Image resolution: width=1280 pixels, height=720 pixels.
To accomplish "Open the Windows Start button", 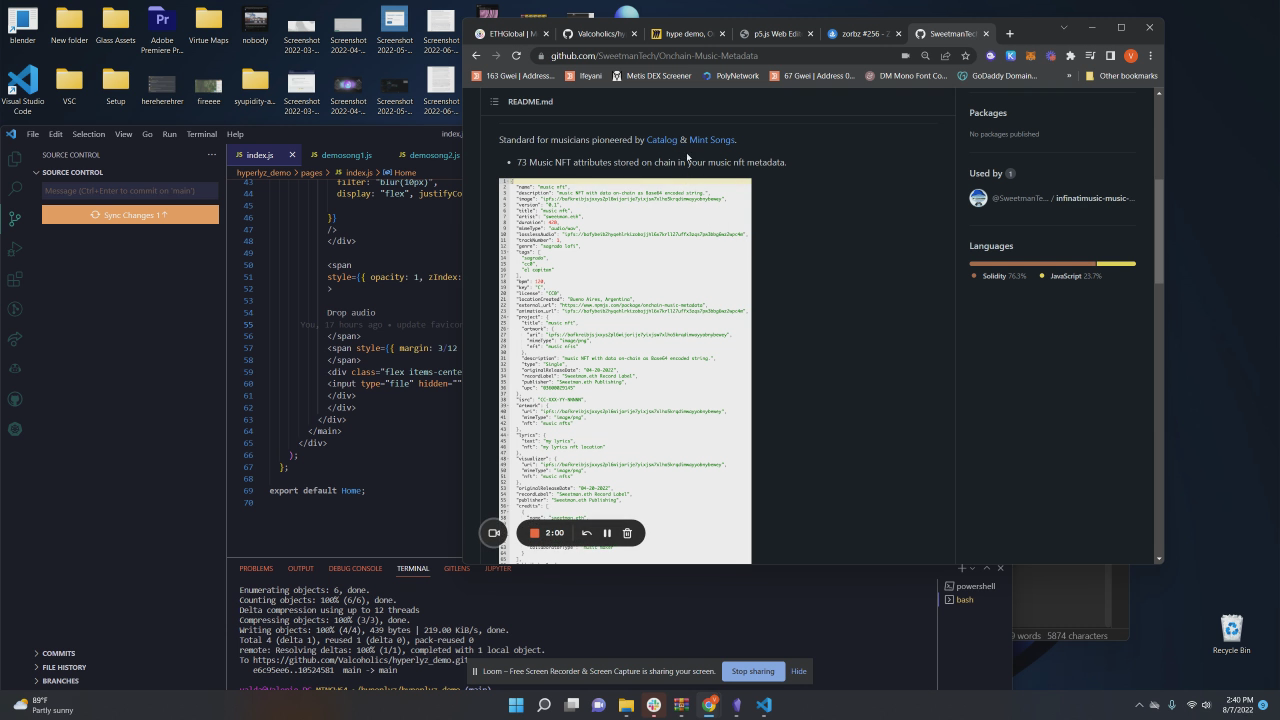I will tap(516, 705).
